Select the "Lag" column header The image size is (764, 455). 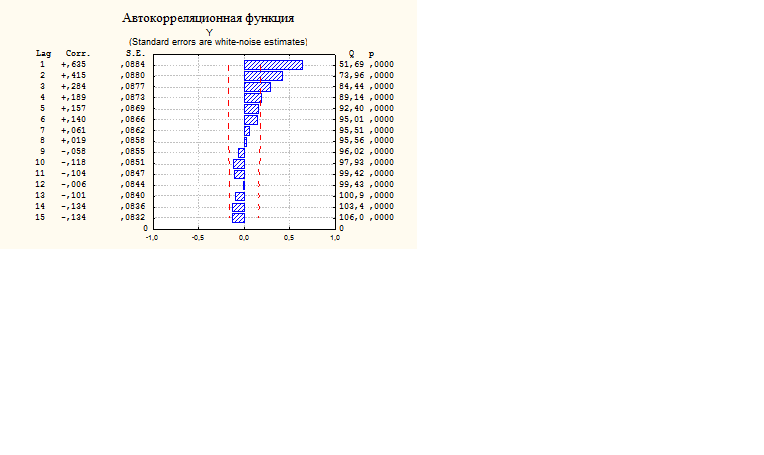point(43,54)
